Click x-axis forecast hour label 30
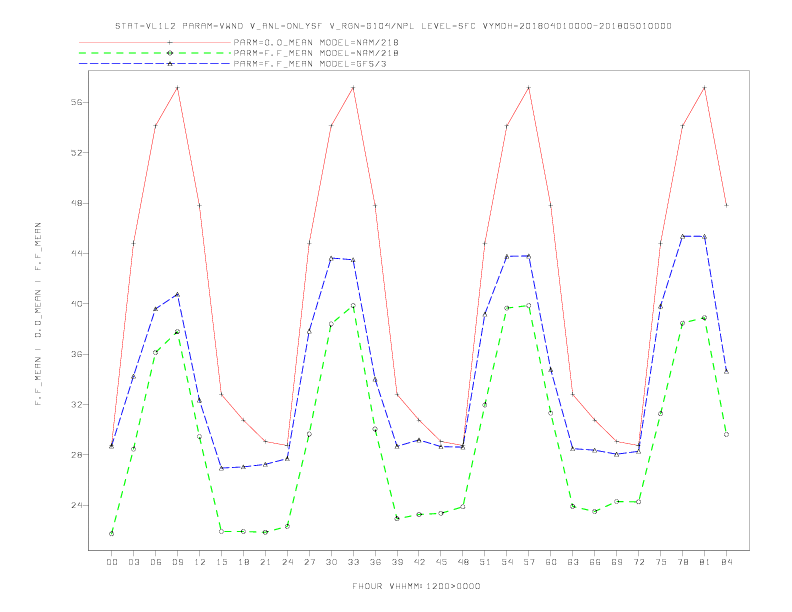792x612 pixels. click(331, 562)
